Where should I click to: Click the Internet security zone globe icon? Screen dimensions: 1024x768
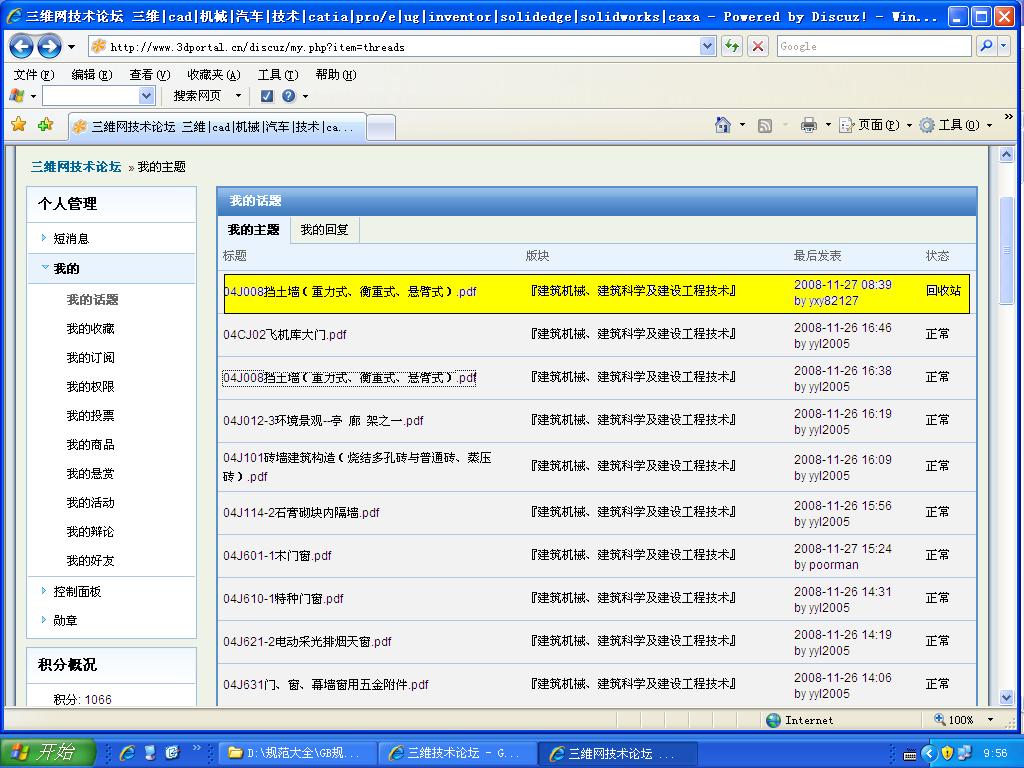pos(773,720)
